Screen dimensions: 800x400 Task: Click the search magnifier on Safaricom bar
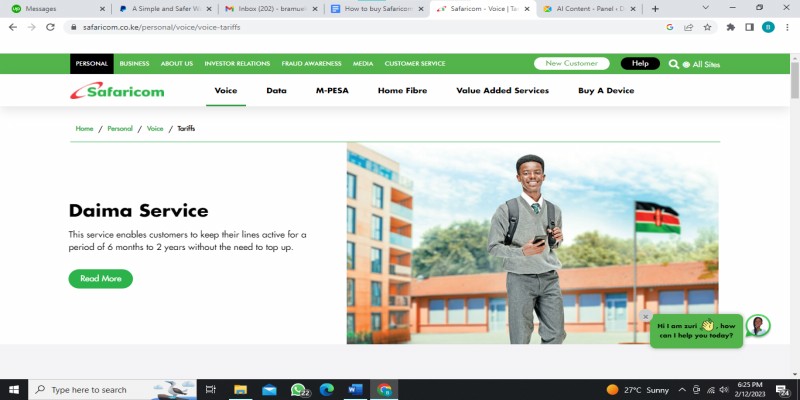tap(673, 64)
